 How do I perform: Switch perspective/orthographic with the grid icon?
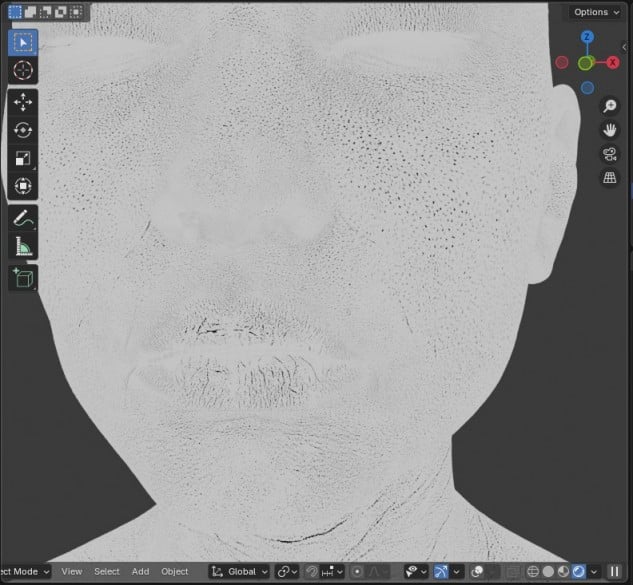click(610, 177)
